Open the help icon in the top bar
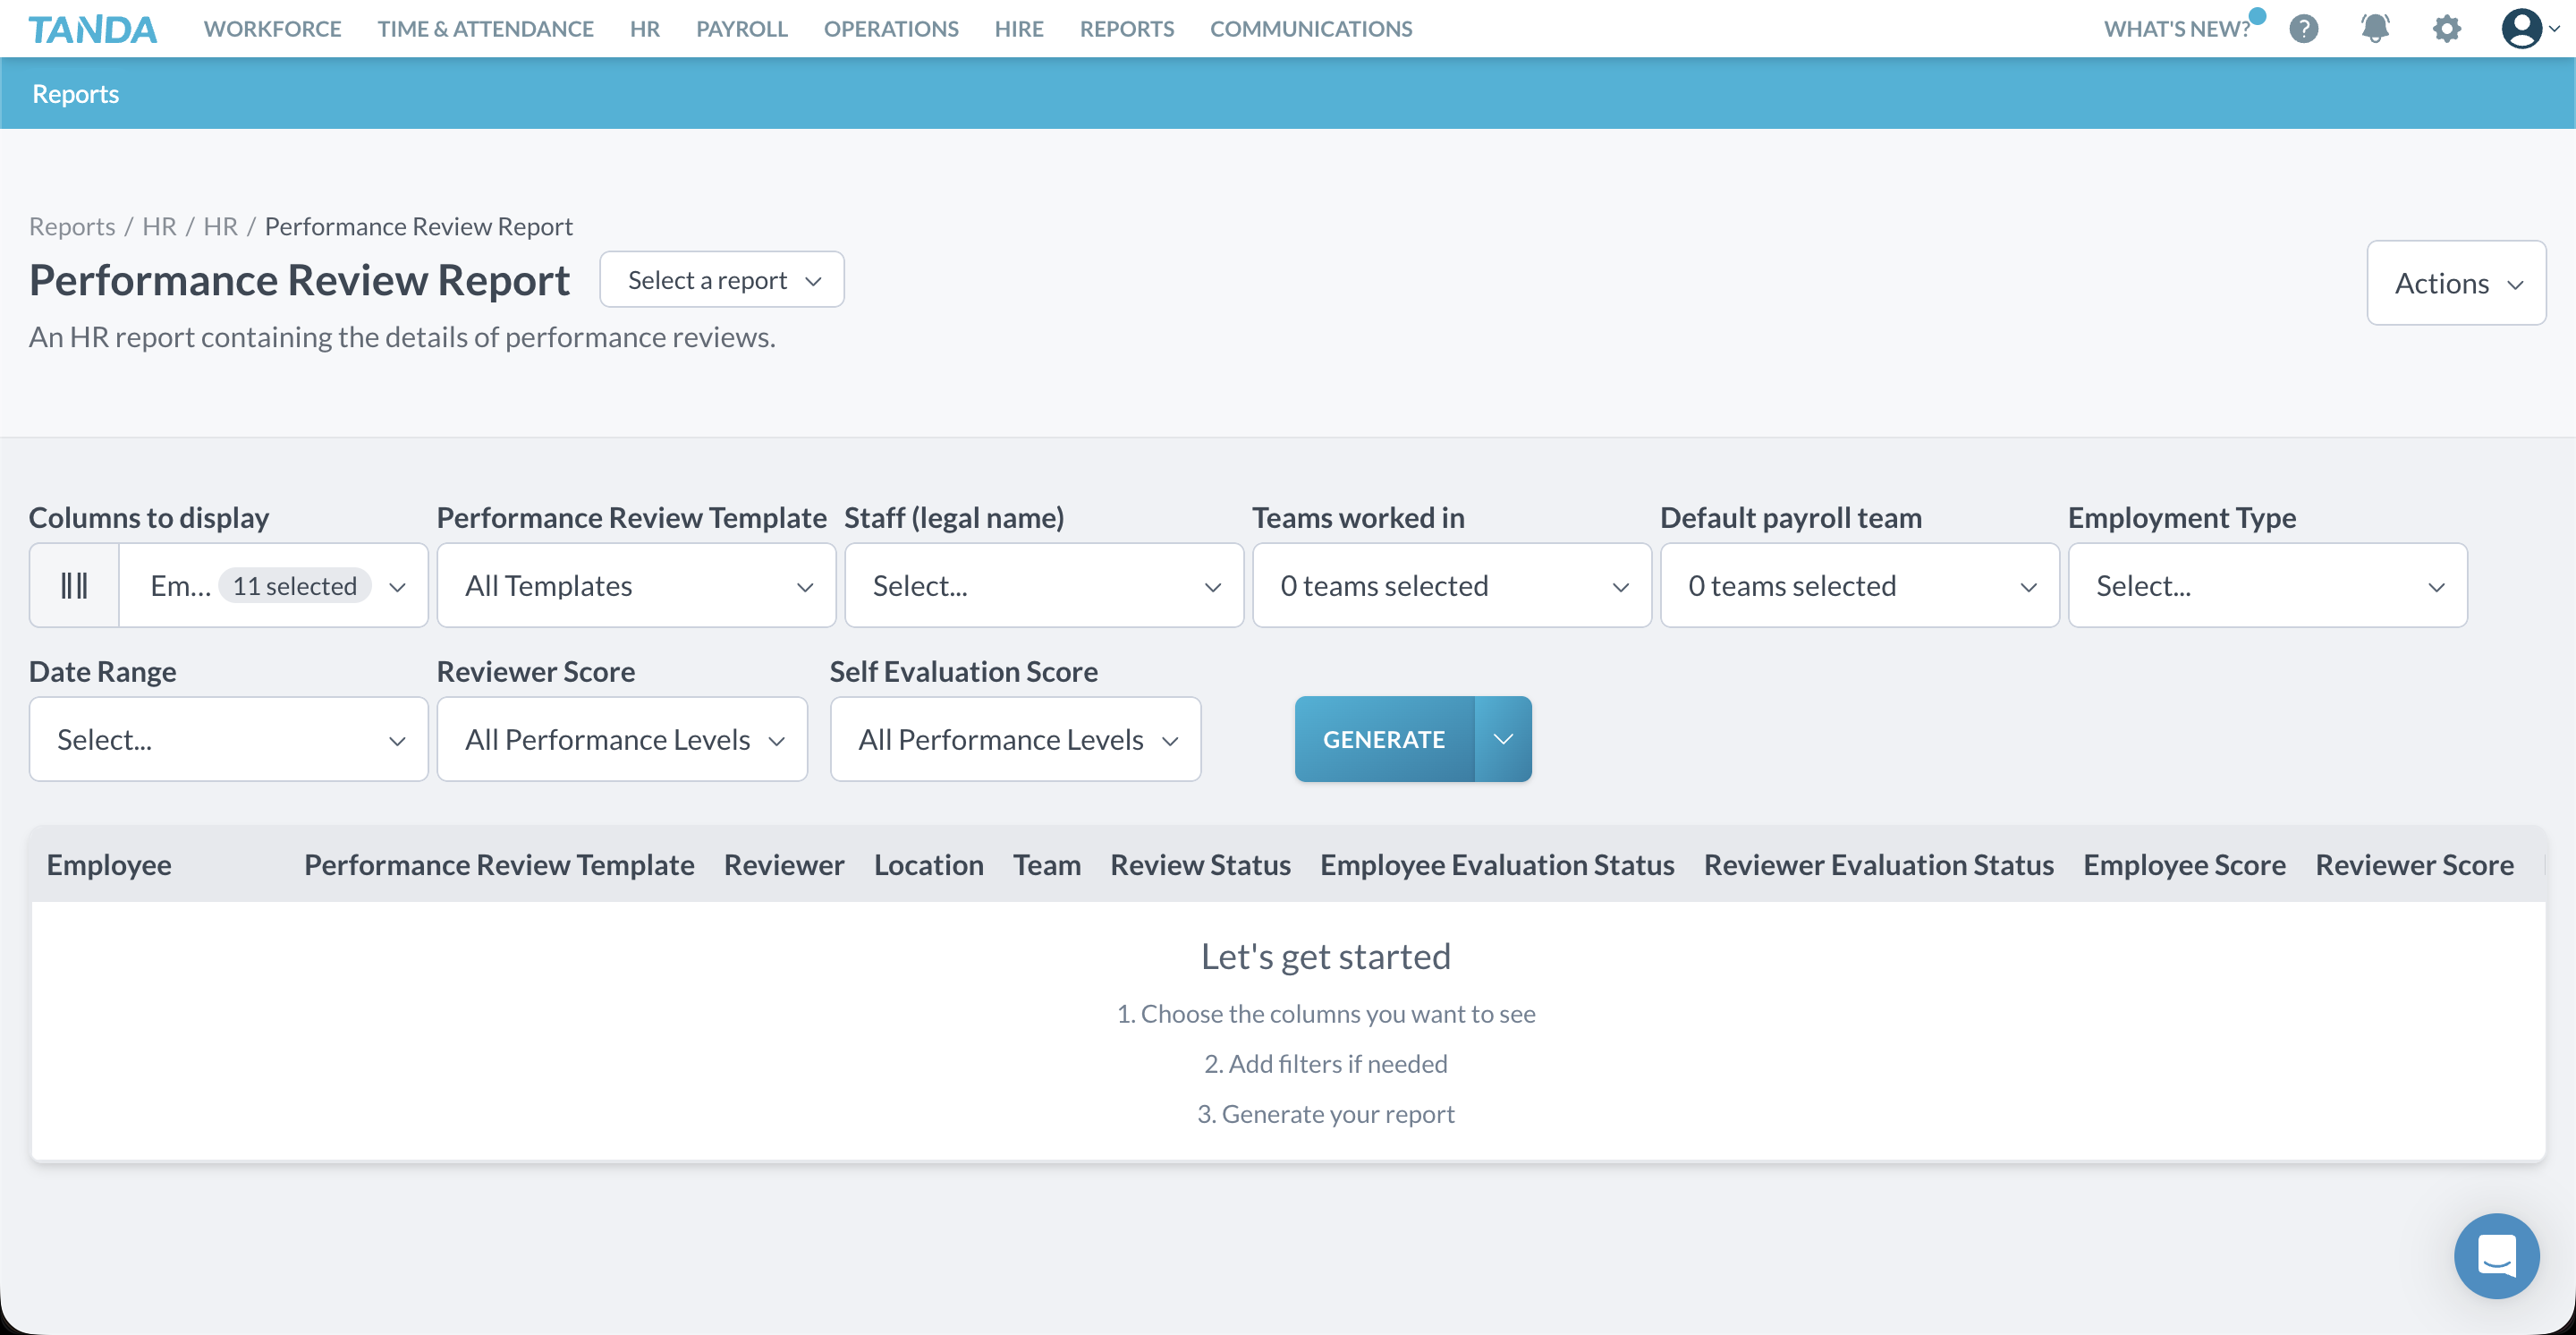The image size is (2576, 1335). click(x=2304, y=29)
